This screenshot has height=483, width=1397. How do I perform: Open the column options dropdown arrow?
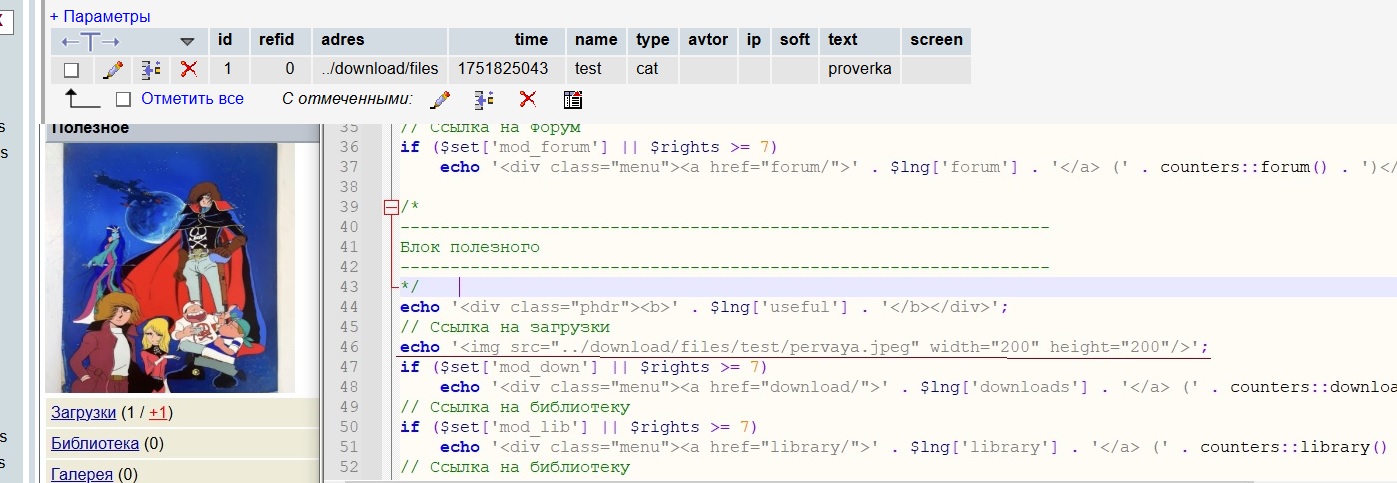click(187, 41)
